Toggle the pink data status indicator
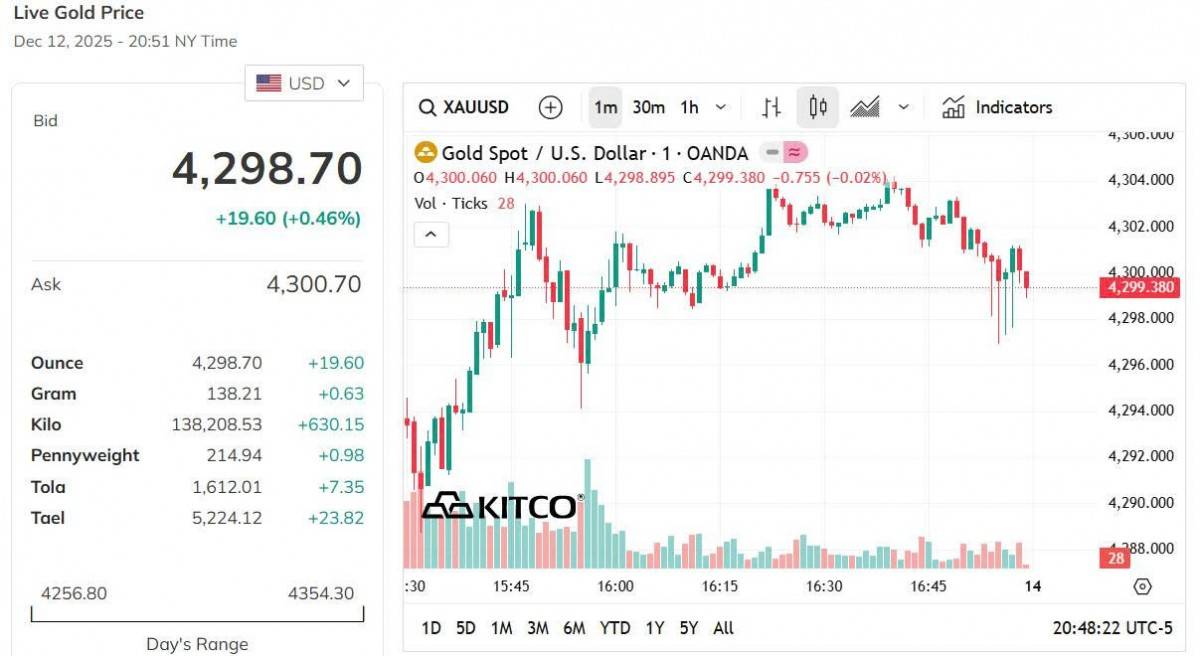 [795, 153]
